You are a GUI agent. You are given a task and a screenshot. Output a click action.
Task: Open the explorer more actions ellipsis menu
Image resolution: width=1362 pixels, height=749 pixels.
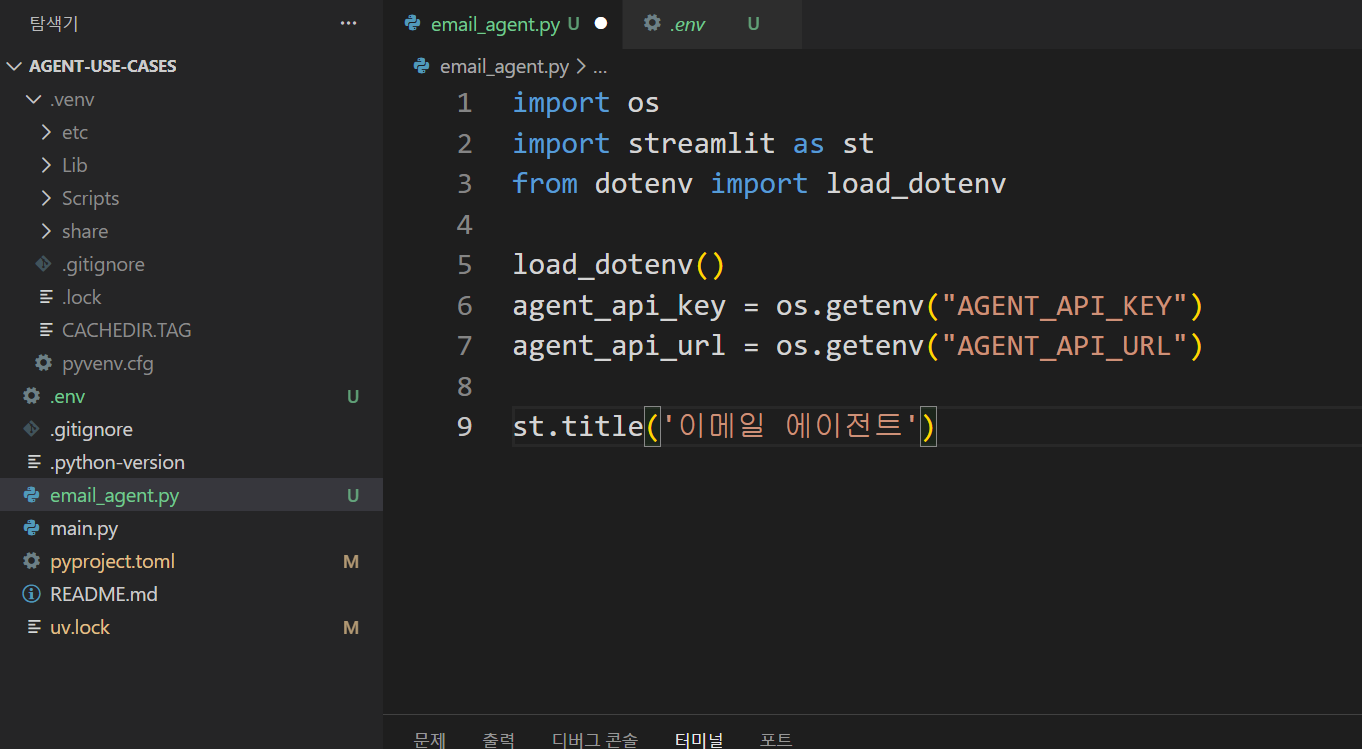click(x=348, y=23)
